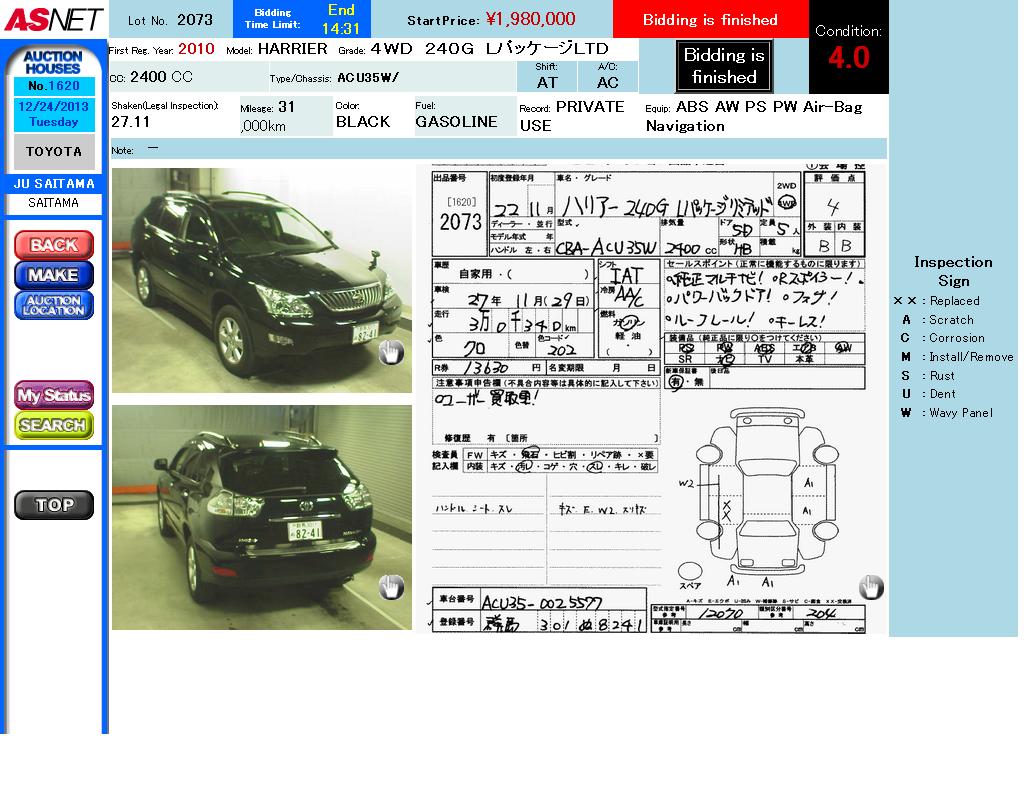The width and height of the screenshot is (1030, 796).
Task: Open the rear view photo of Harrier
Action: click(261, 518)
